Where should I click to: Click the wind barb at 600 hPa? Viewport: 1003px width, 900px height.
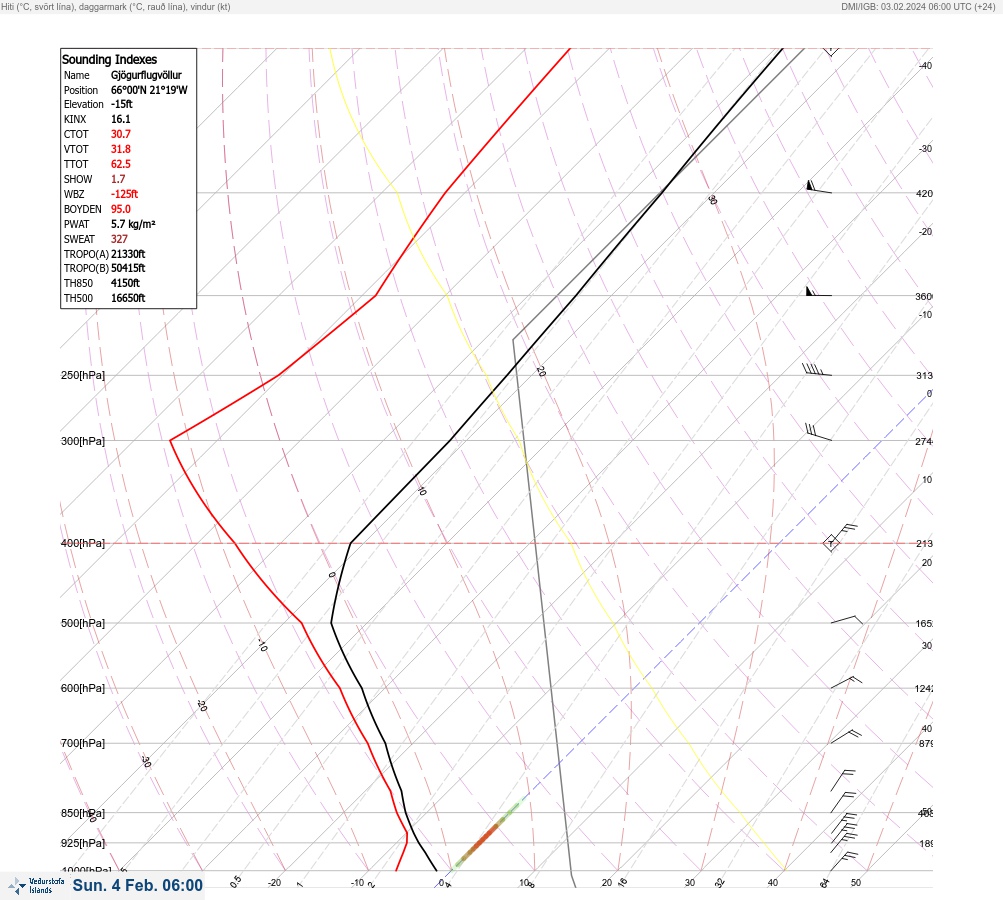[x=846, y=682]
